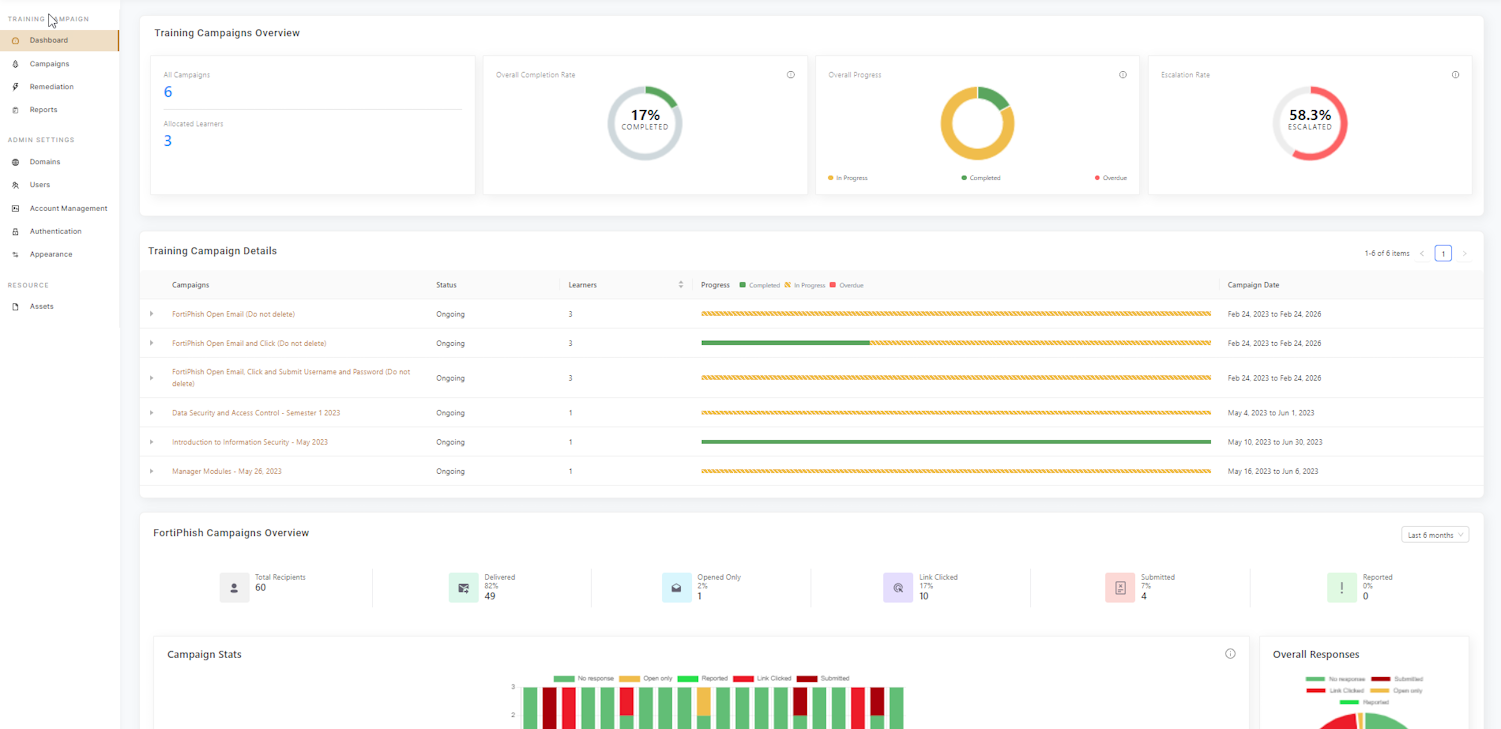Click the Total Recipients person icon
Screen dimensions: 1501x729
234,588
